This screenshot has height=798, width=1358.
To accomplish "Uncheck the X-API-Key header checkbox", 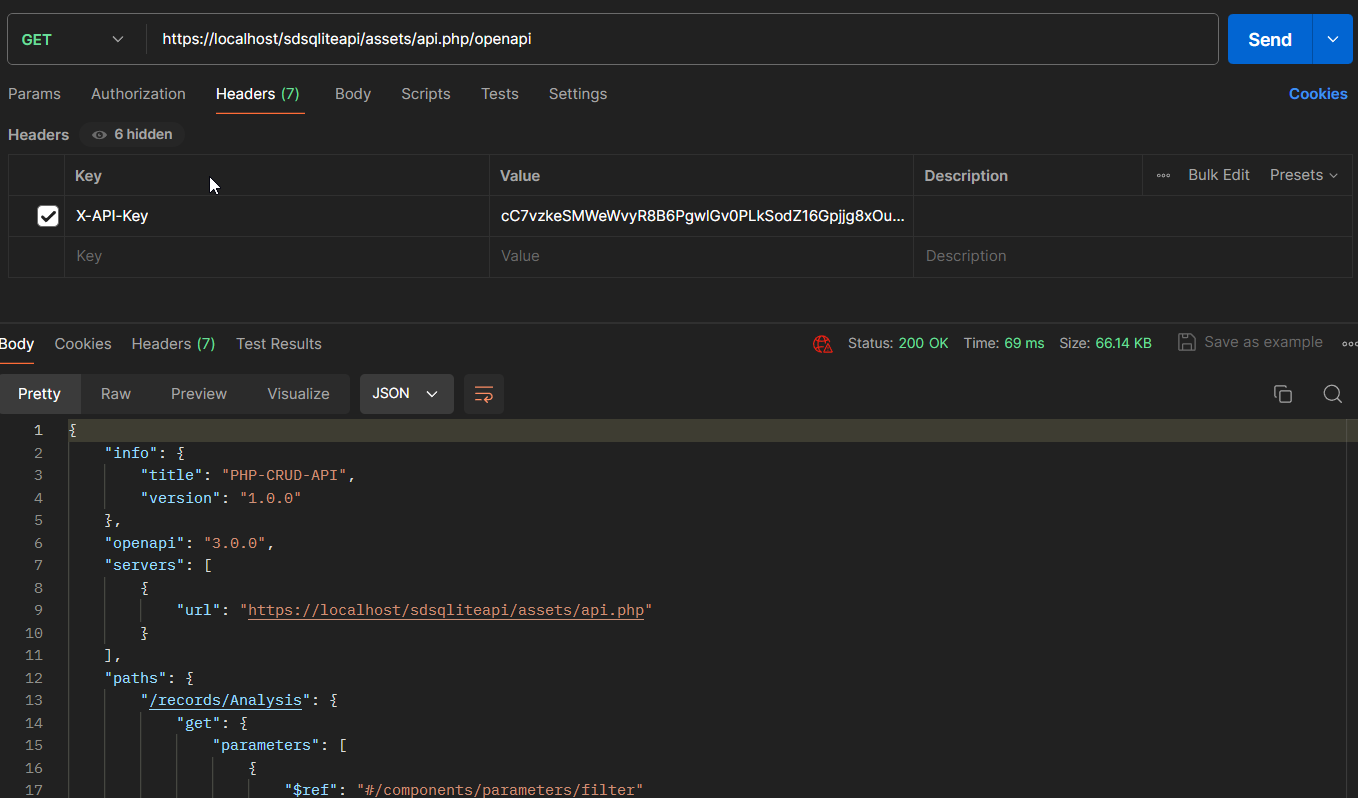I will (48, 216).
